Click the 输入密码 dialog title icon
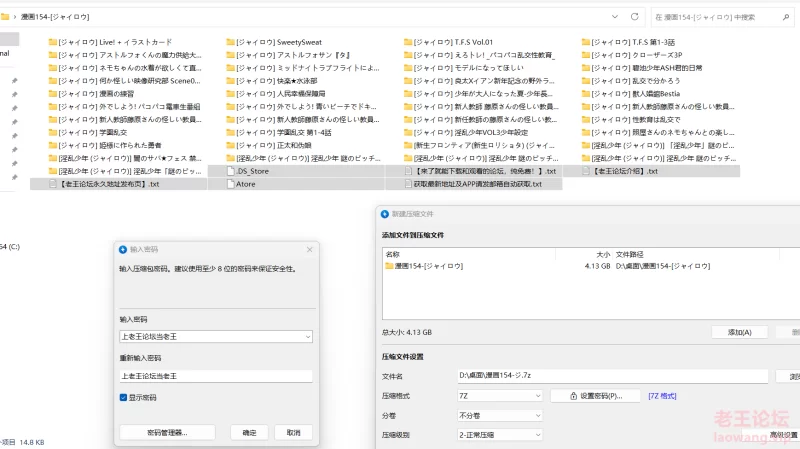 122,250
